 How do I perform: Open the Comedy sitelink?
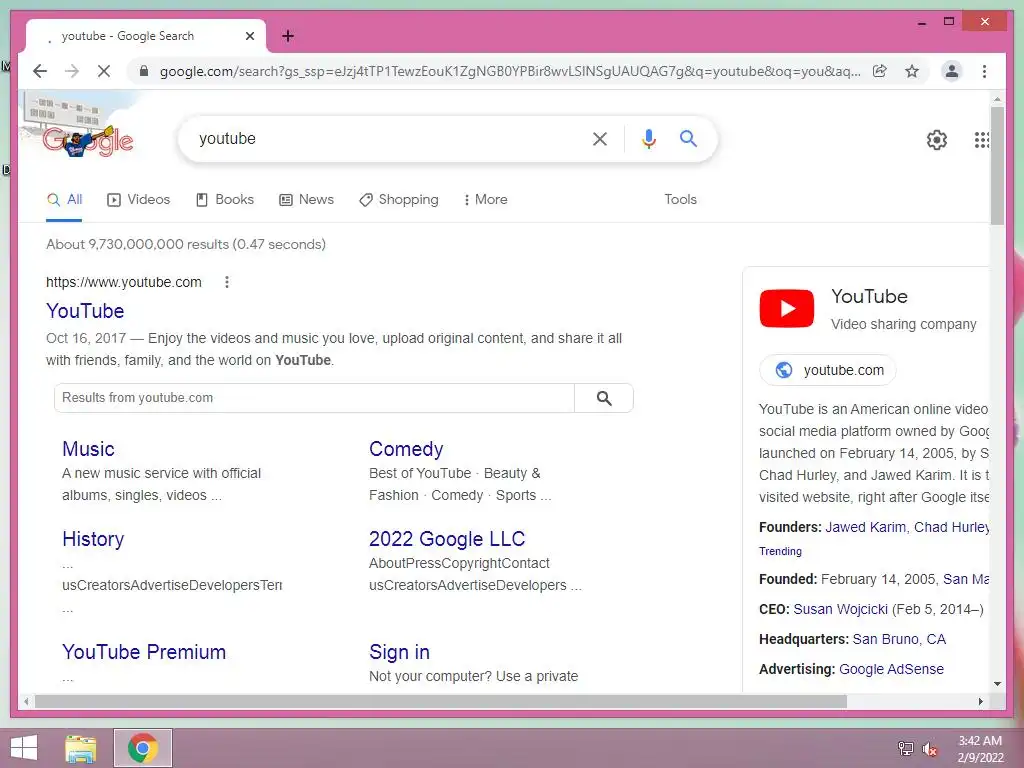click(406, 449)
